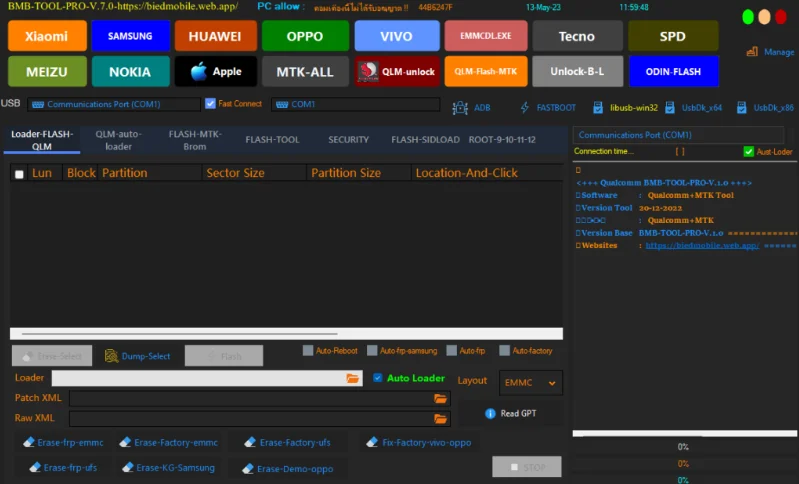Viewport: 799px width, 484px height.
Task: Open the SPD chipset section
Action: [x=673, y=36]
